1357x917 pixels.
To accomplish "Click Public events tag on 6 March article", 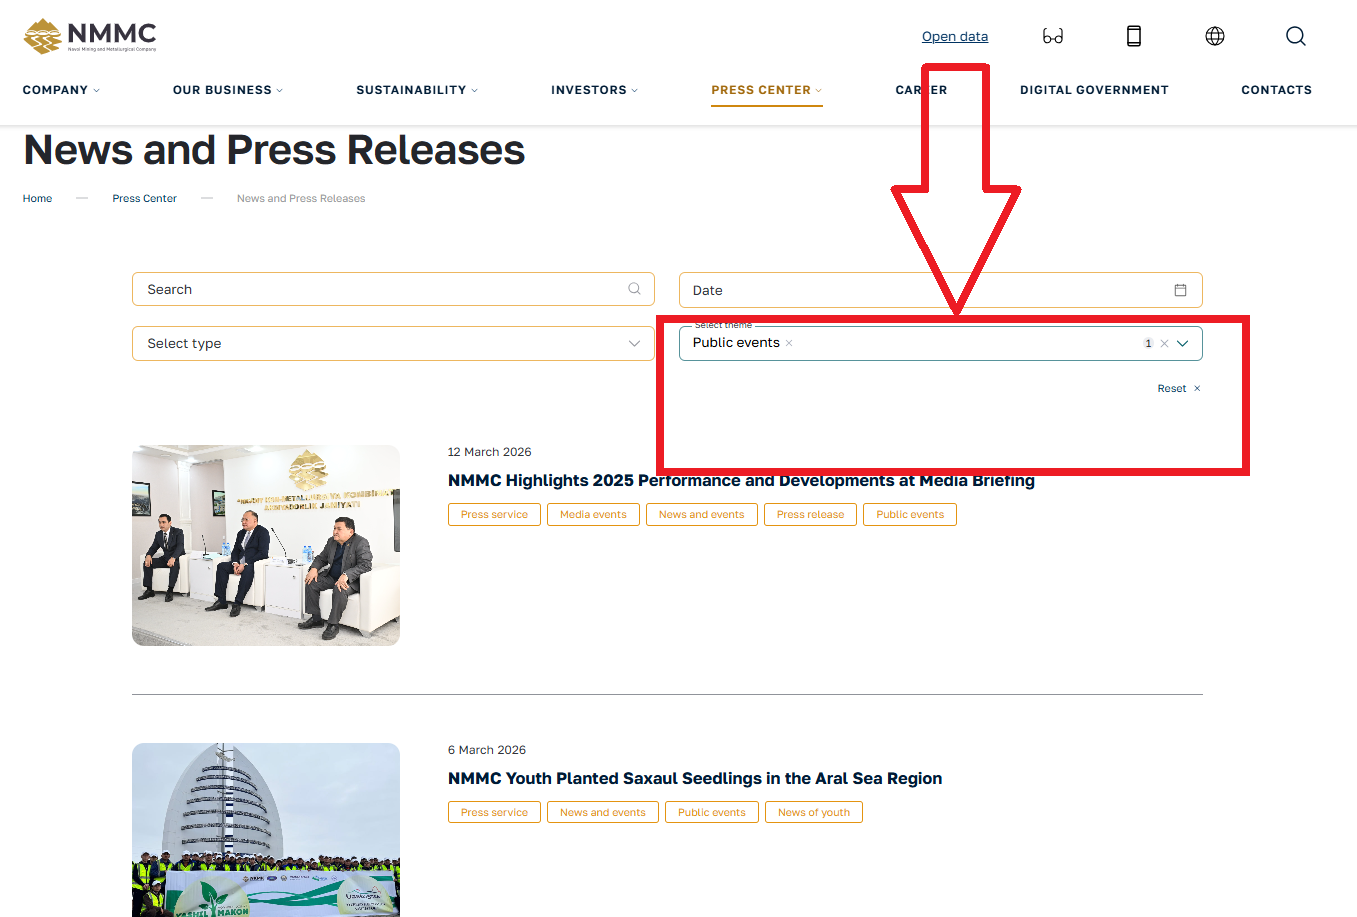I will coord(712,813).
